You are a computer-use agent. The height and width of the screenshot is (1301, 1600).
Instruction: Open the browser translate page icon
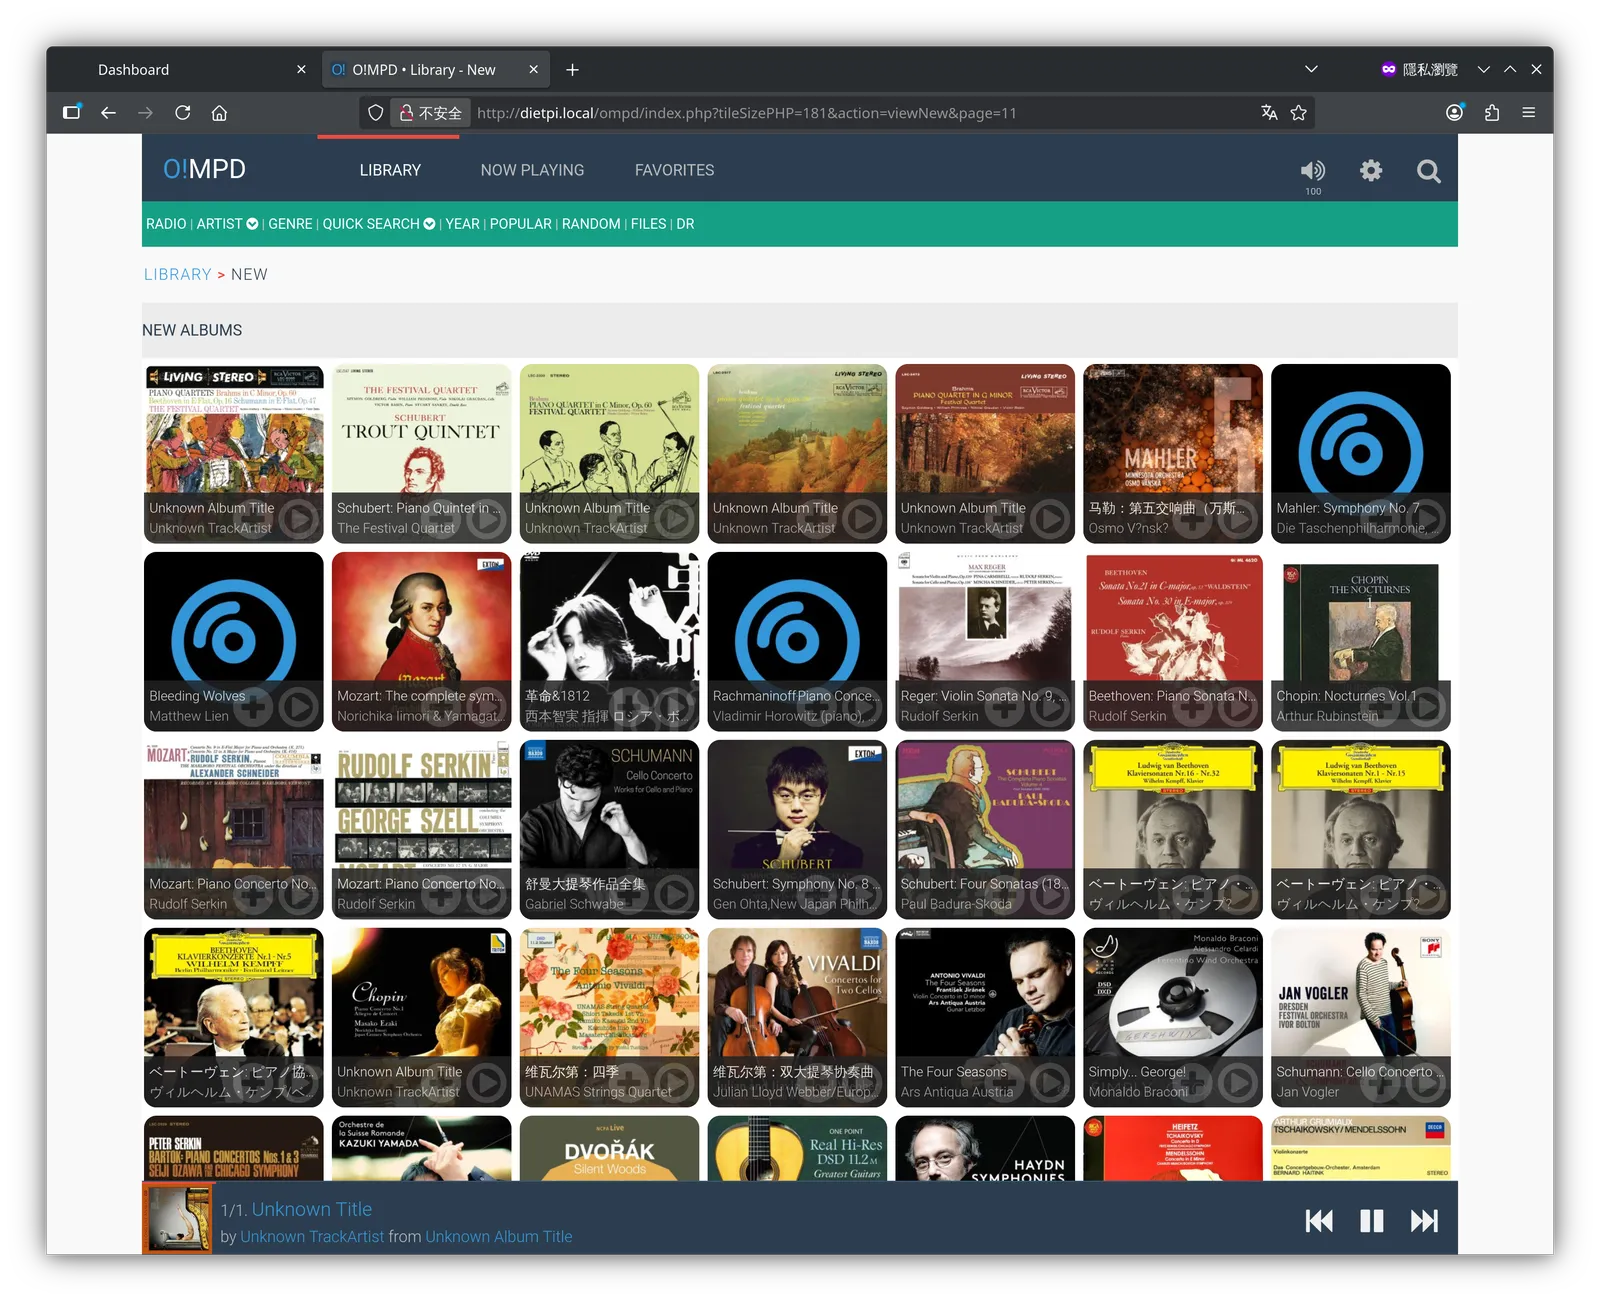tap(1269, 113)
